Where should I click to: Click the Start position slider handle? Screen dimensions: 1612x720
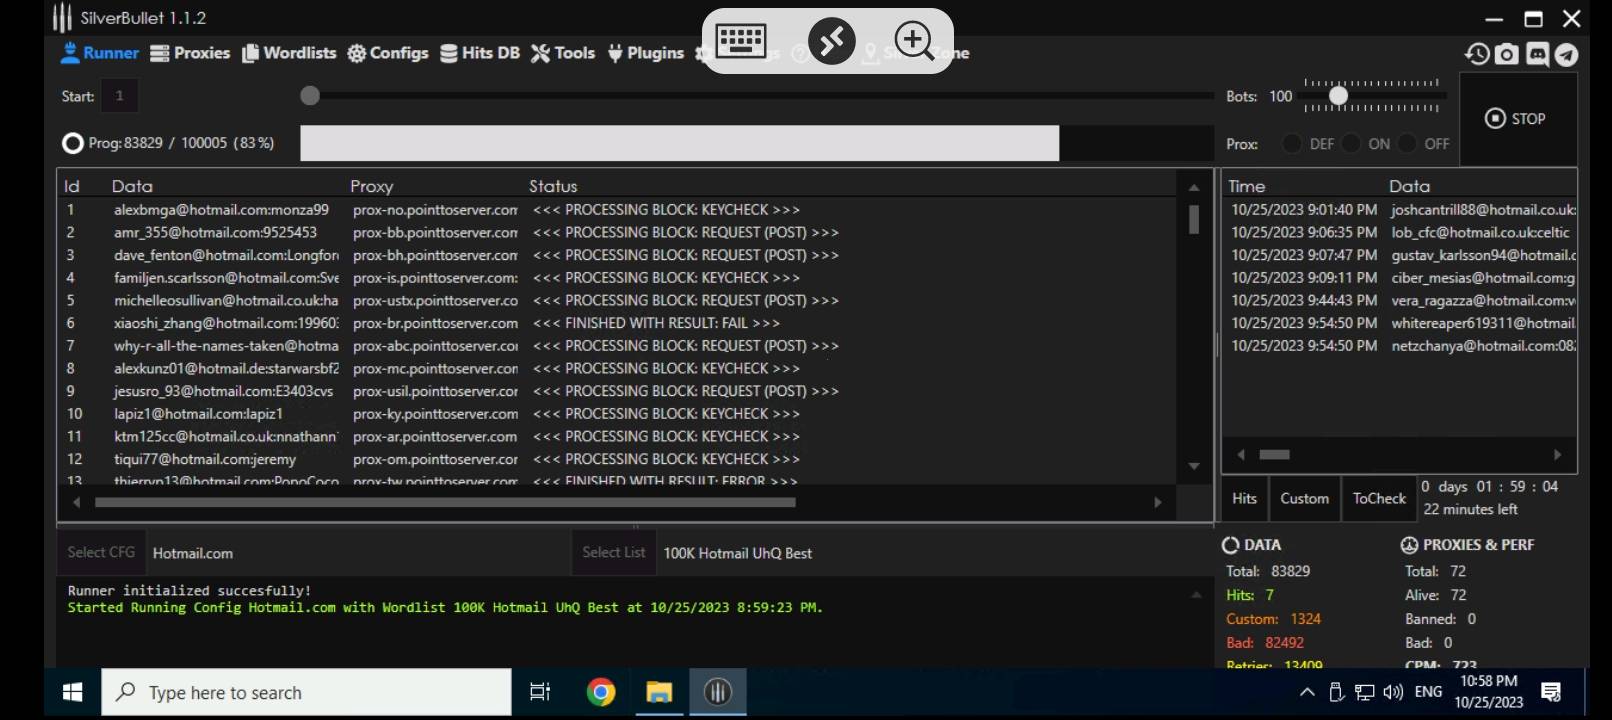[310, 96]
